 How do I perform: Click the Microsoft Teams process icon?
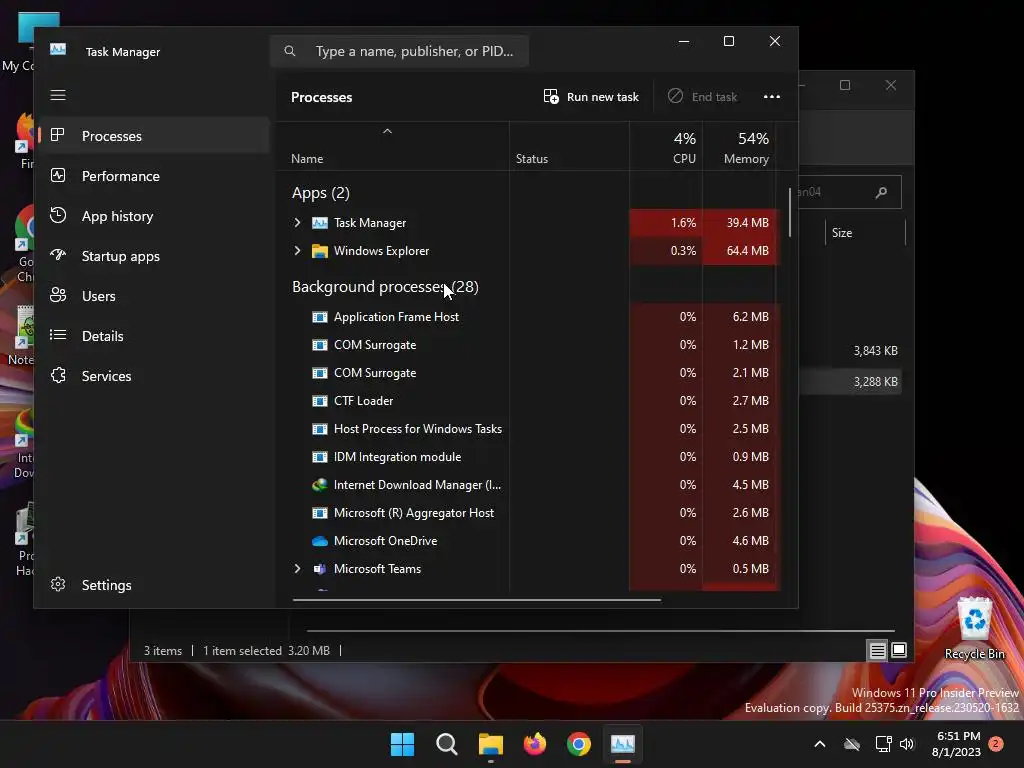319,569
